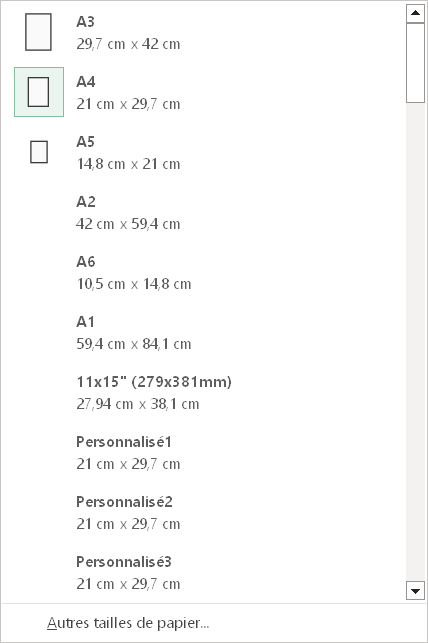Choose the A5 14,8 cm x 21 cm option

(x=204, y=152)
